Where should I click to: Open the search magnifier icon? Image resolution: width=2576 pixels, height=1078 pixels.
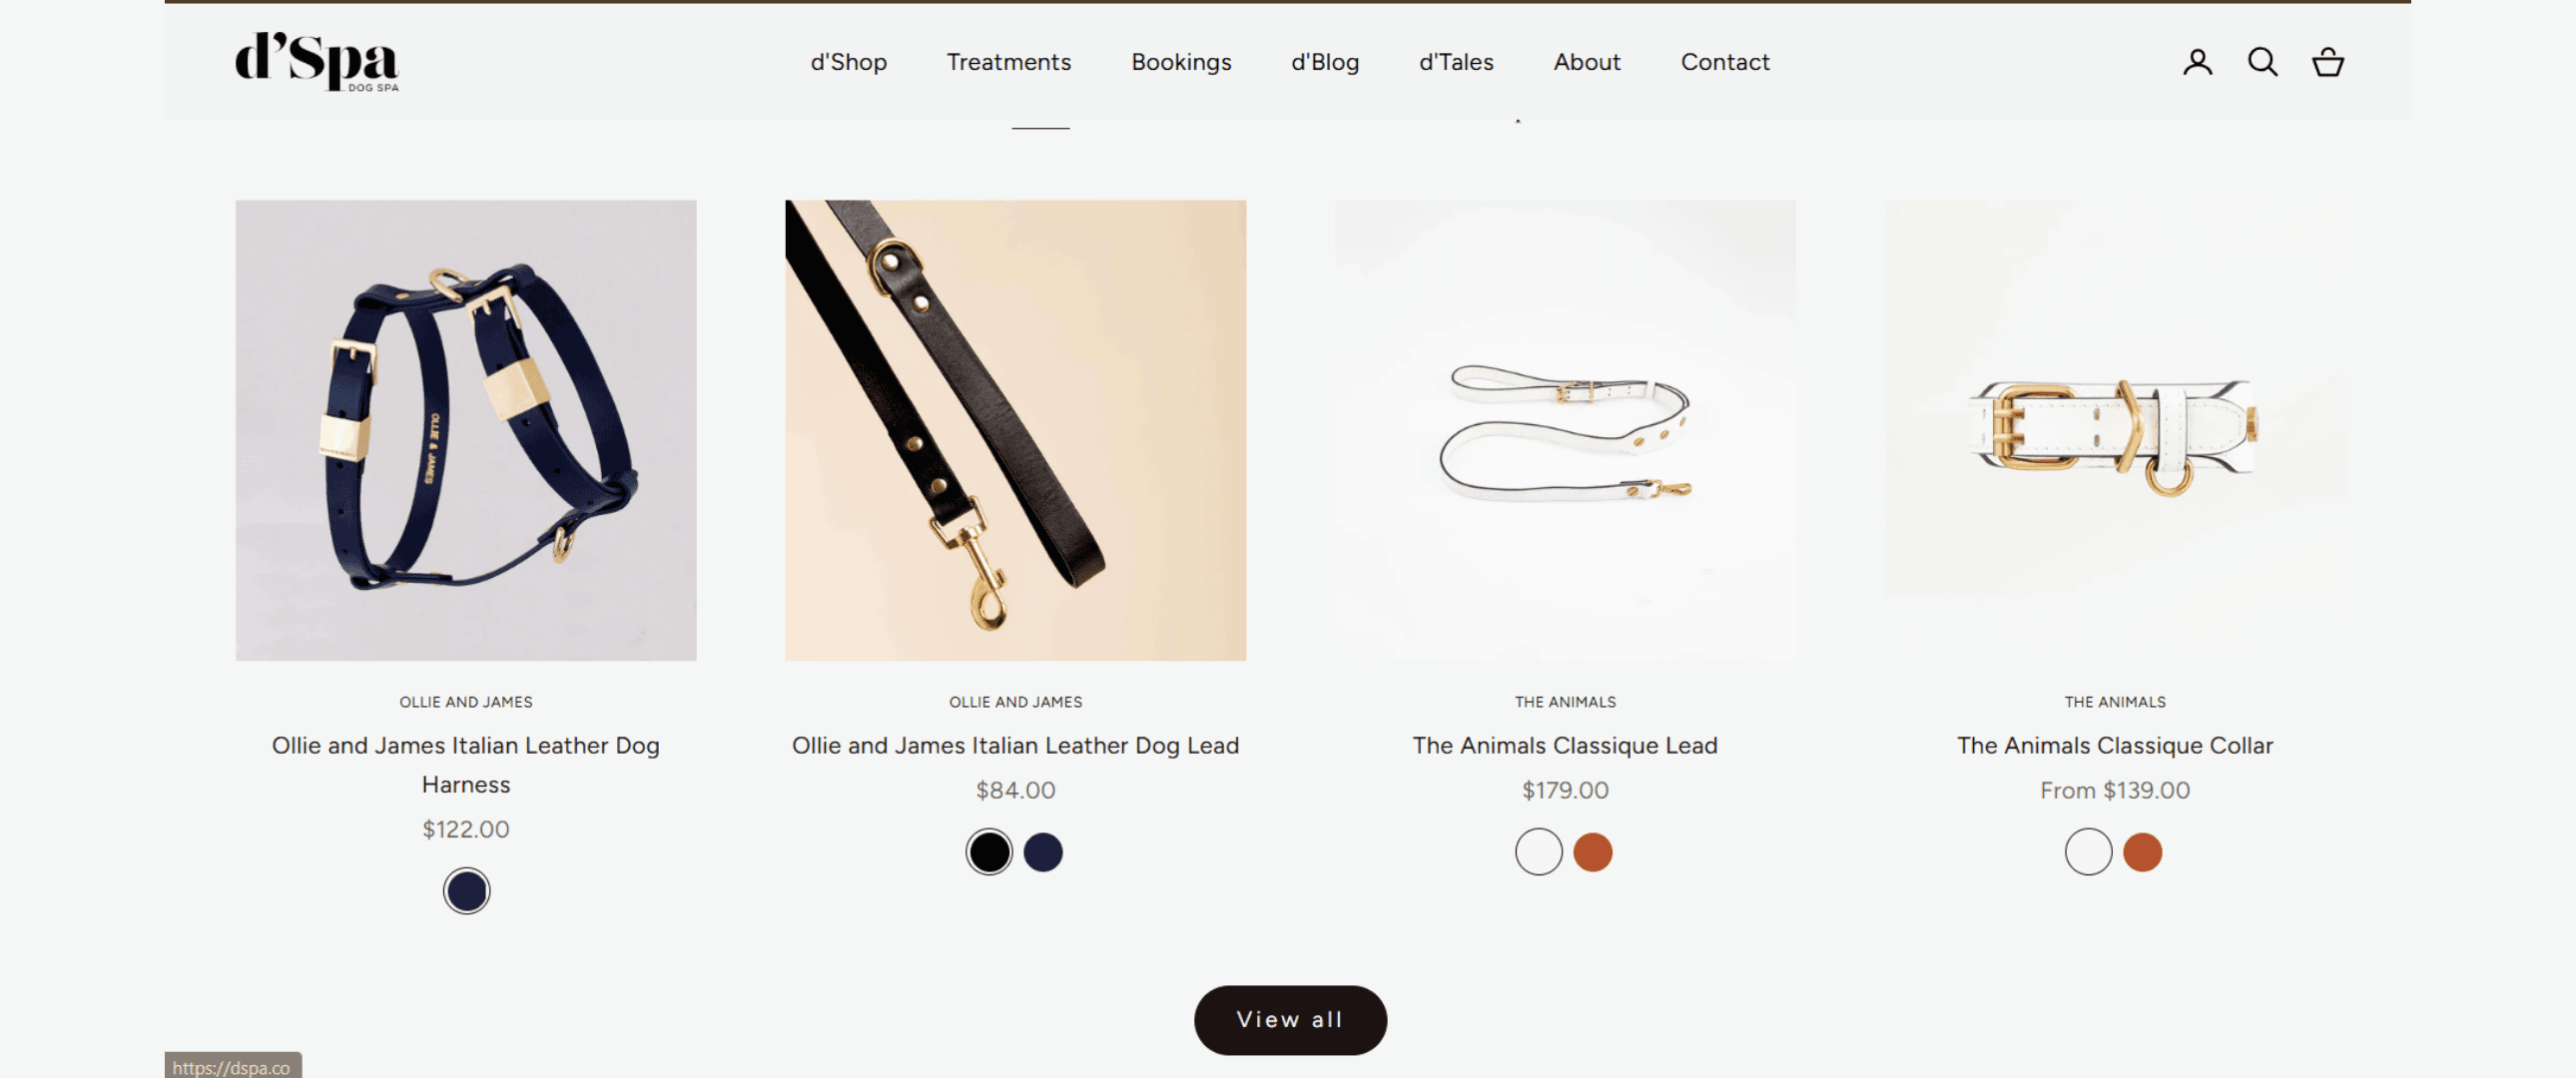(x=2262, y=62)
